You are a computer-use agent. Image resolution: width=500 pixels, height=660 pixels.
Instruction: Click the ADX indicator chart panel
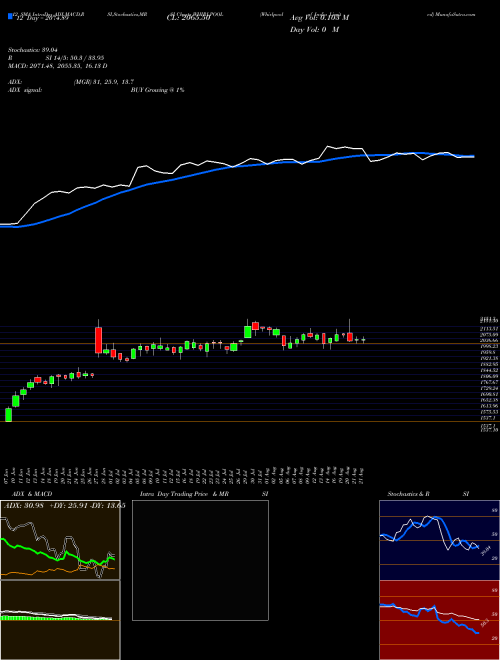tap(60, 540)
